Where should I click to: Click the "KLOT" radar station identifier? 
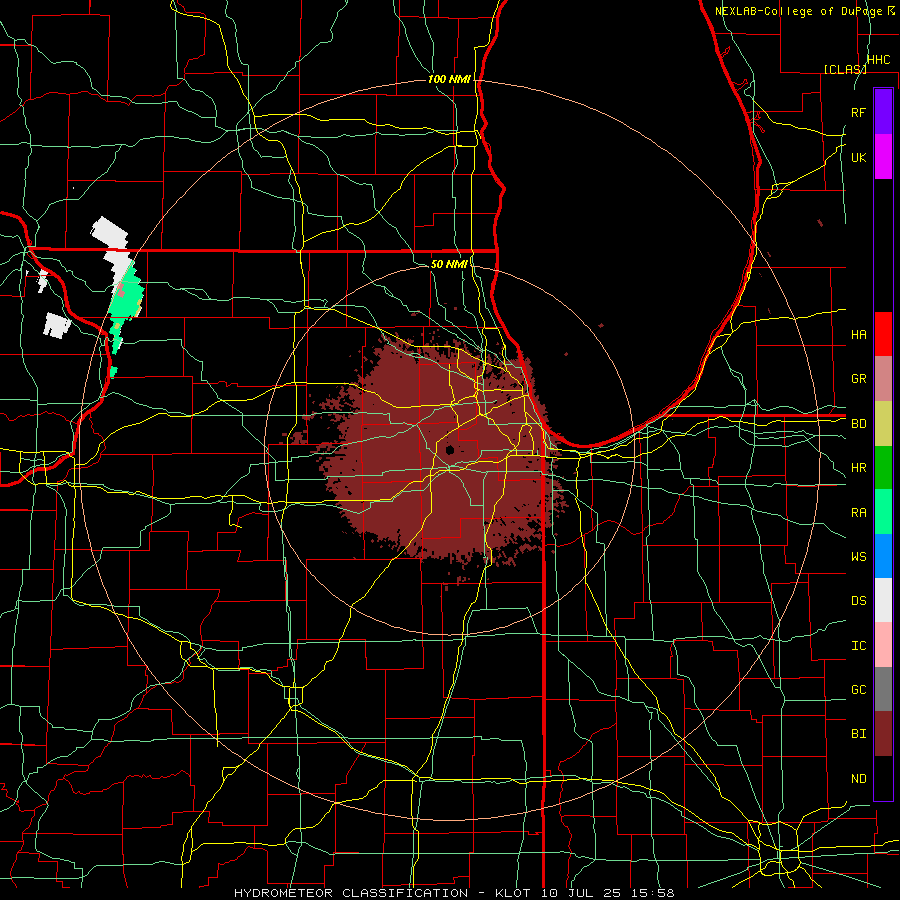(512, 893)
